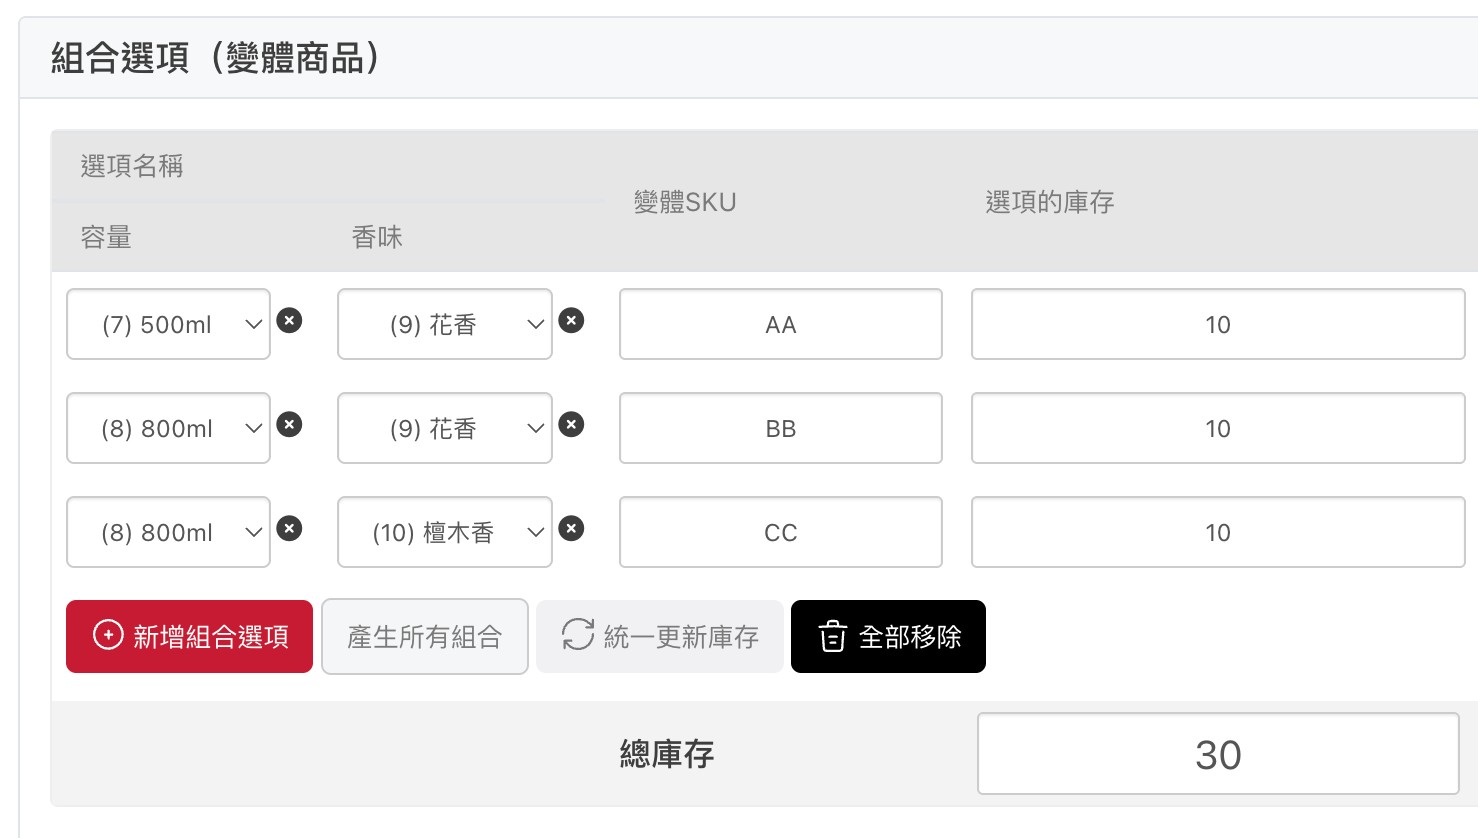Open second row (8) 800ml dropdown
Viewport: 1478px width, 838px height.
coord(168,428)
